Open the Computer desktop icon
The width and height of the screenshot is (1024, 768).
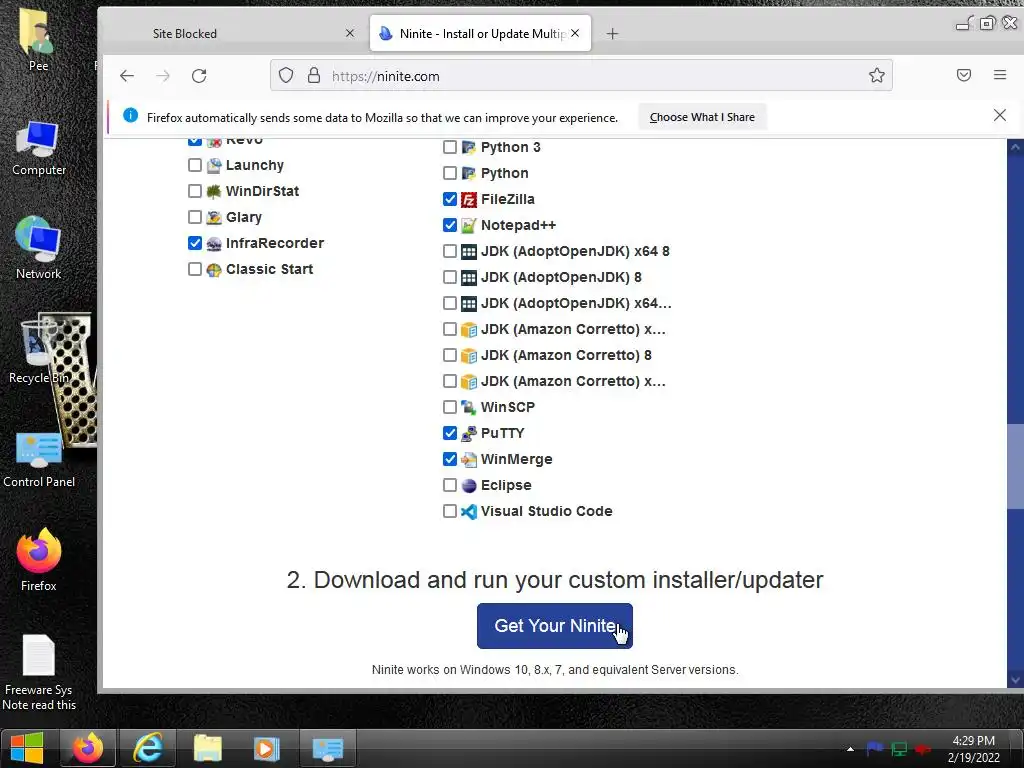click(x=39, y=149)
